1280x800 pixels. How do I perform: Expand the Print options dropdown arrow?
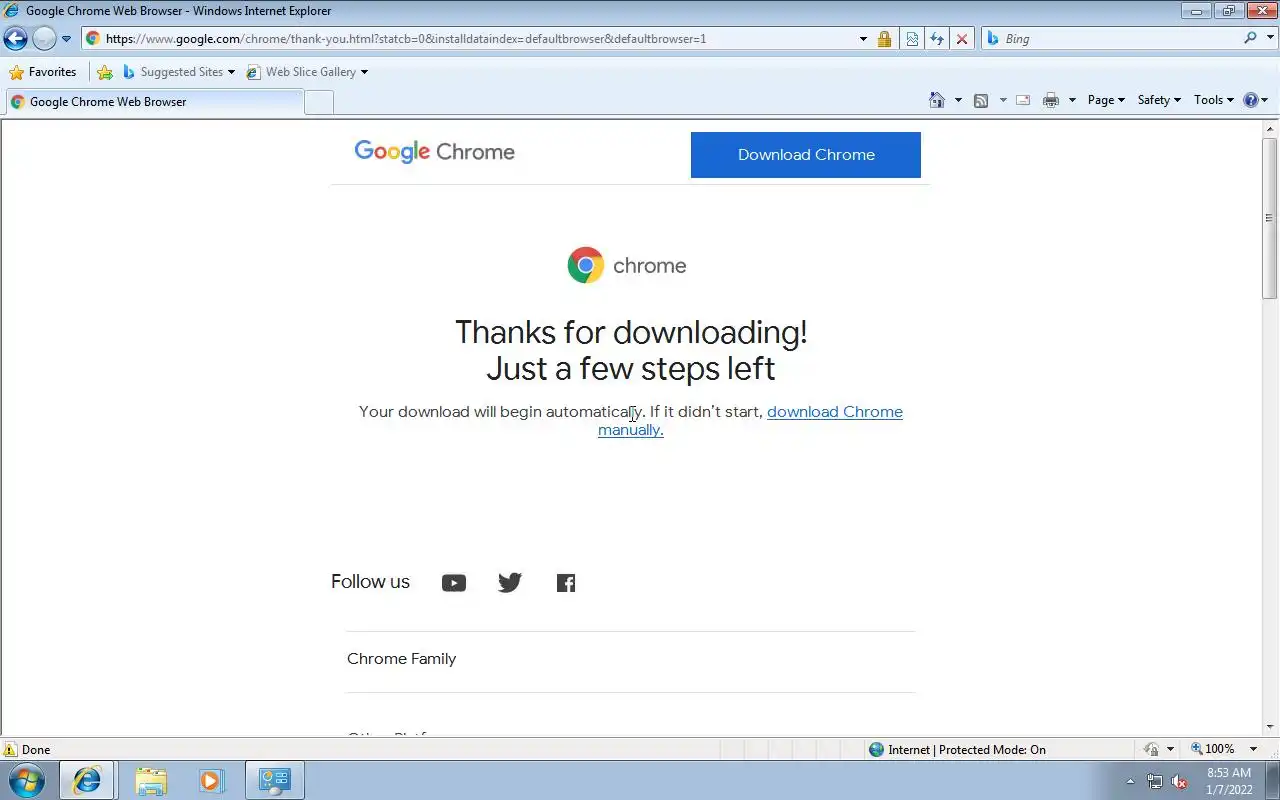tap(1072, 100)
